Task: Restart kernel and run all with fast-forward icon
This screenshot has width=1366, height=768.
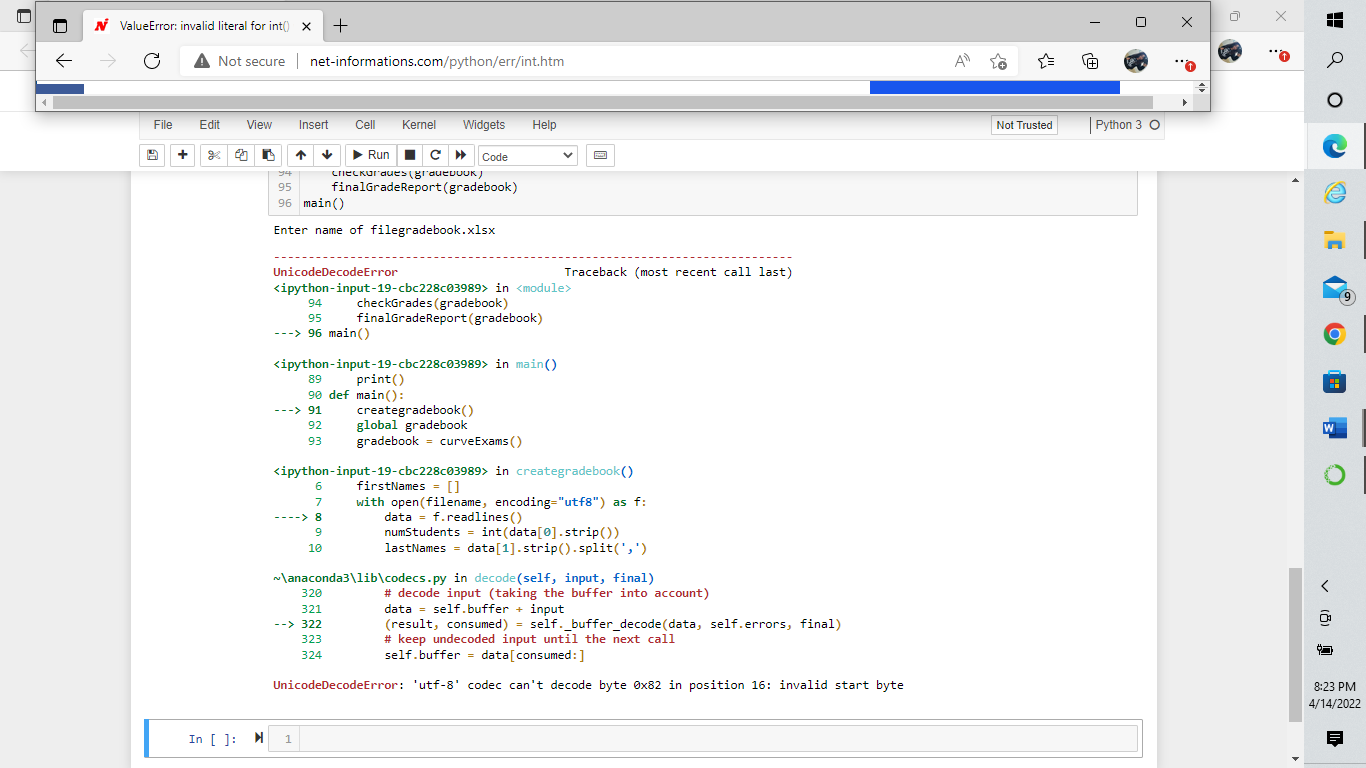Action: pyautogui.click(x=460, y=155)
